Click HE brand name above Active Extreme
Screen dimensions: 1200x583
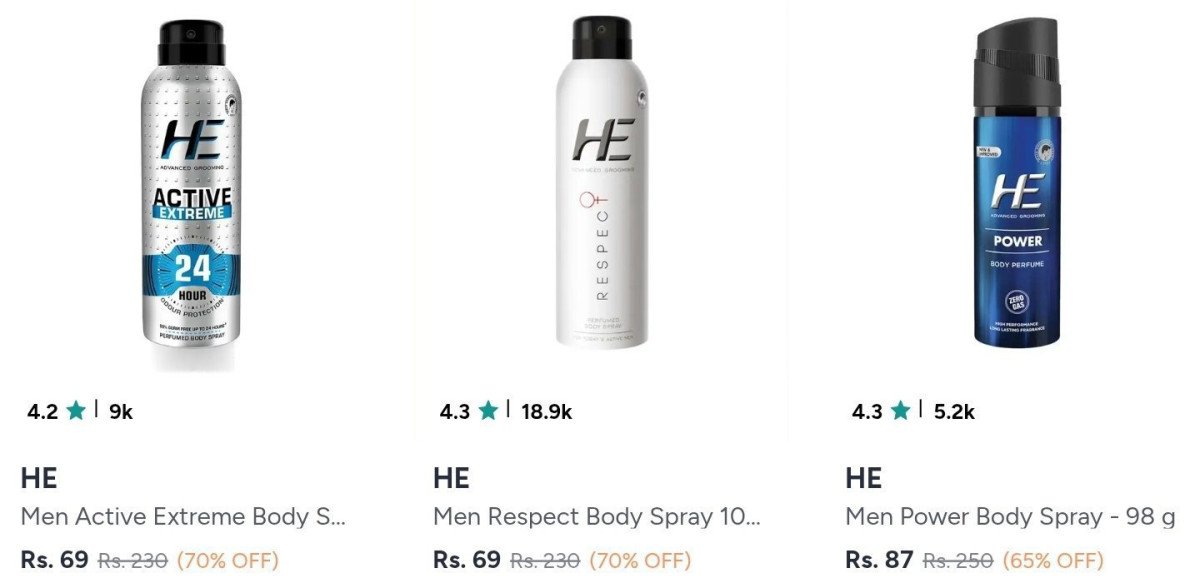click(x=39, y=478)
